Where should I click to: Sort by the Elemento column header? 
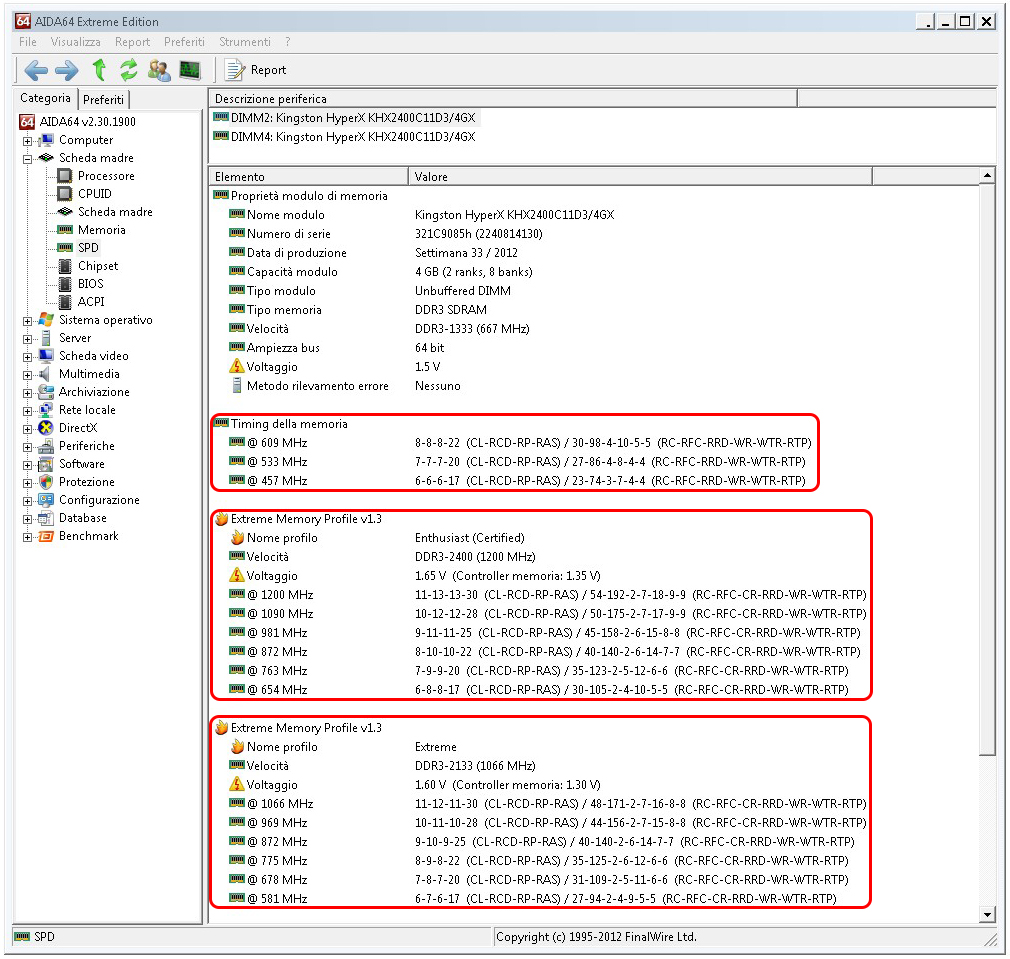pyautogui.click(x=309, y=176)
